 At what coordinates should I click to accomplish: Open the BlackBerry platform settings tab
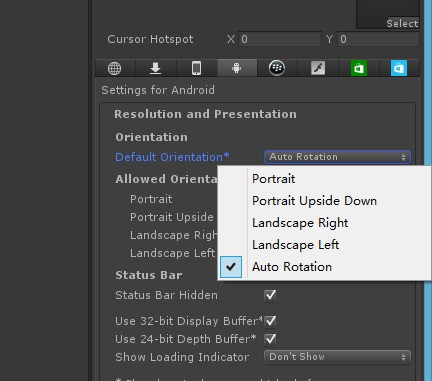[x=277, y=68]
